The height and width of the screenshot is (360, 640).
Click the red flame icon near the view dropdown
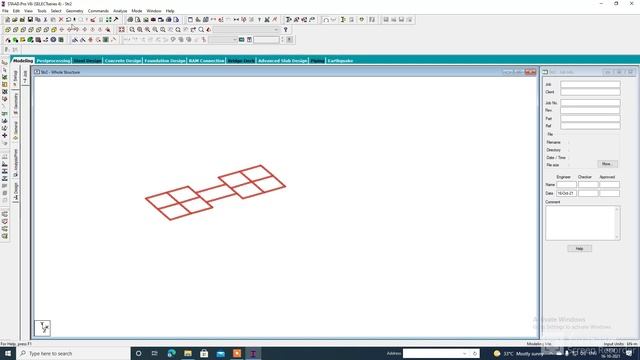[x=209, y=30]
